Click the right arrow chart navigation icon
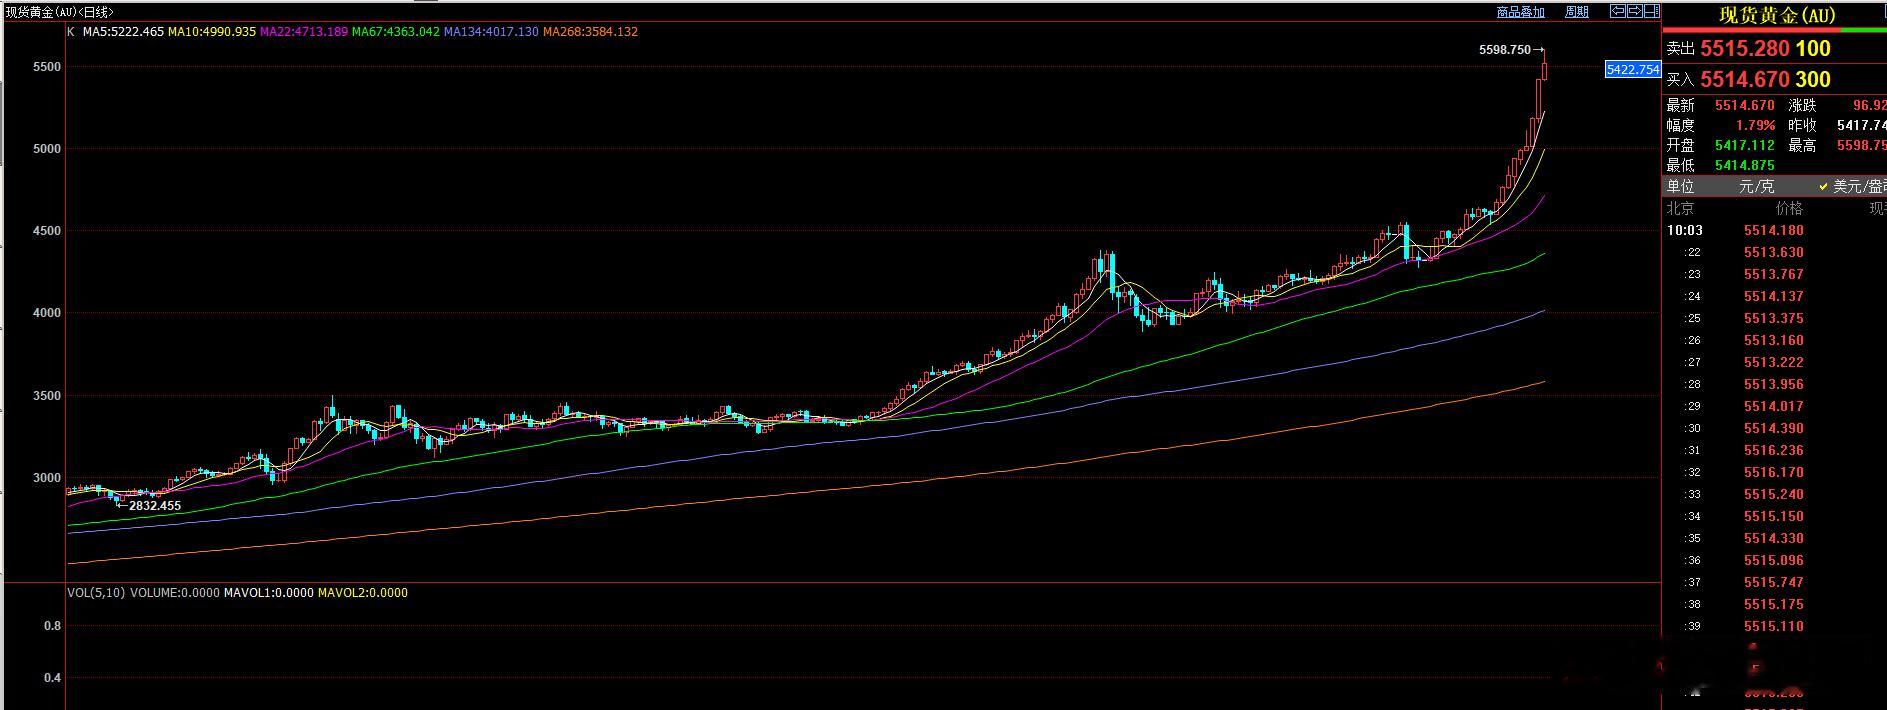1887x710 pixels. point(1635,11)
